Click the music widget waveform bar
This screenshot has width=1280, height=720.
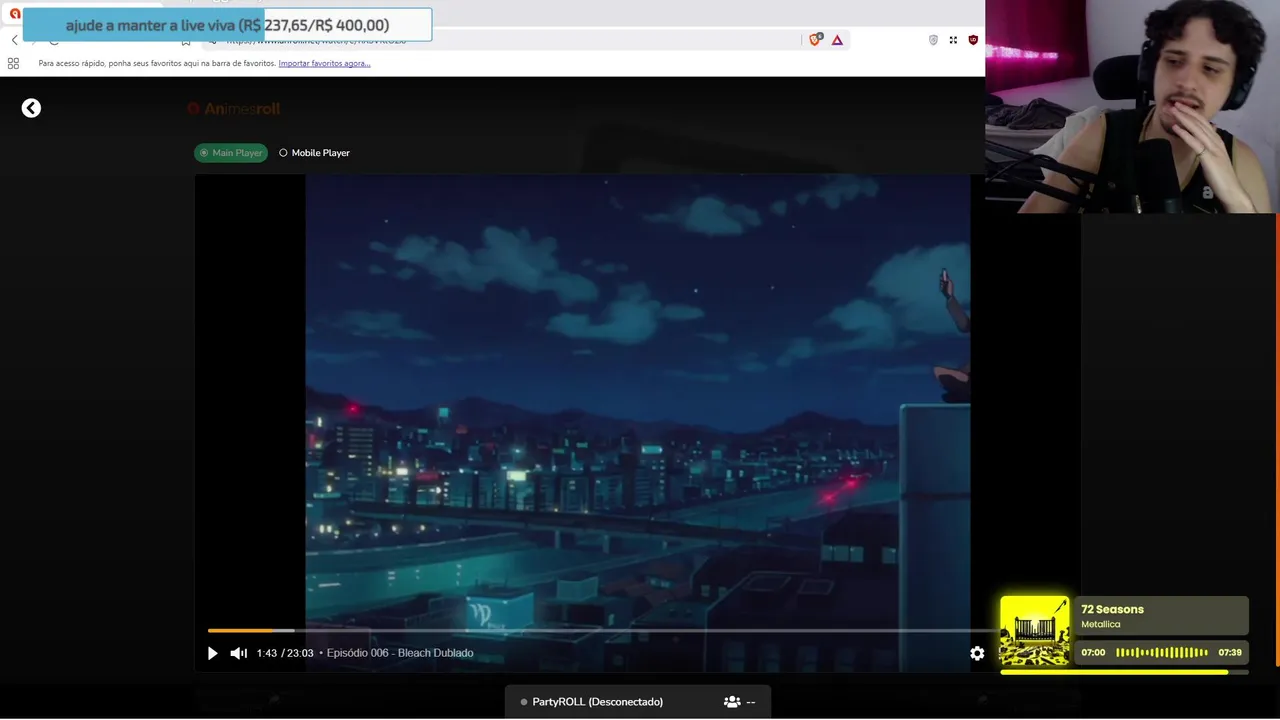tap(1162, 652)
